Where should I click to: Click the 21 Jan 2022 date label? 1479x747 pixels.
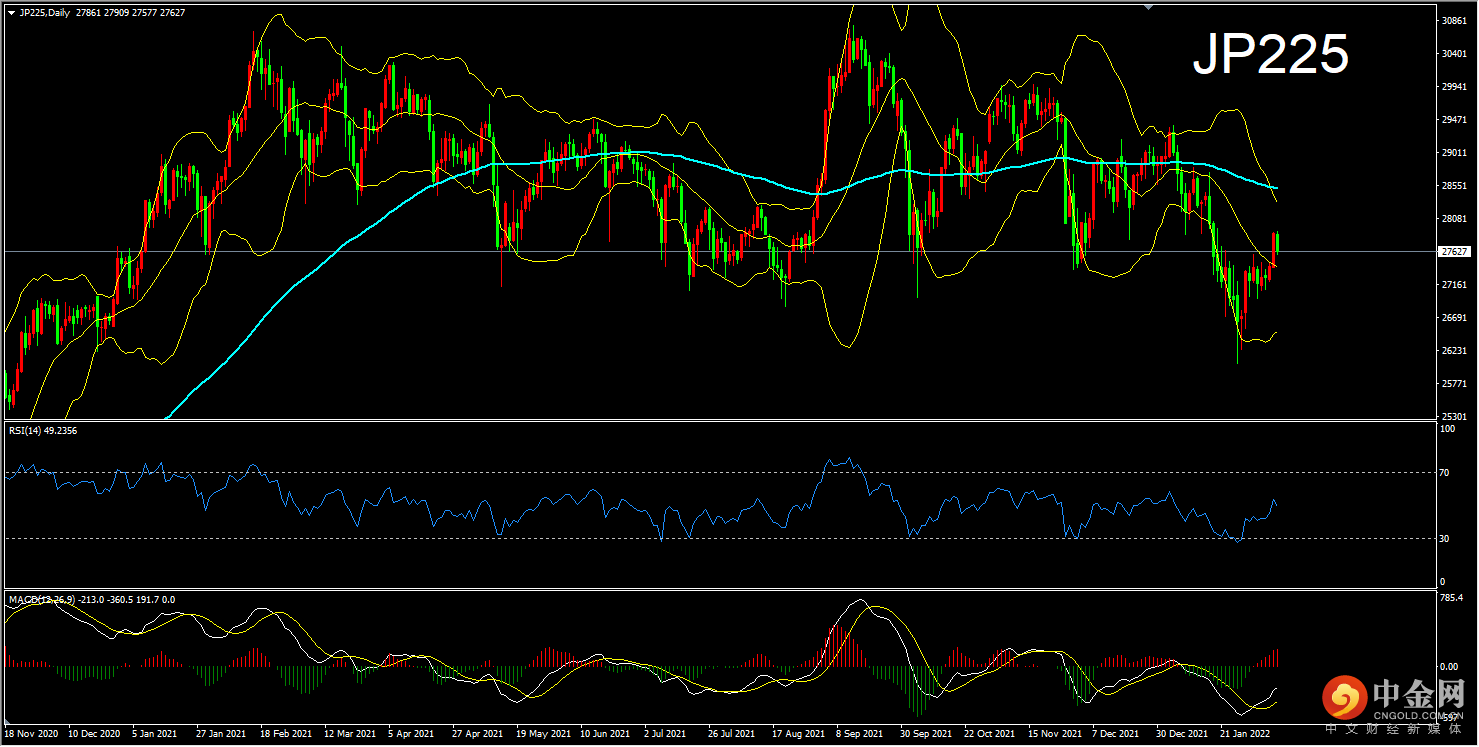coord(1244,733)
